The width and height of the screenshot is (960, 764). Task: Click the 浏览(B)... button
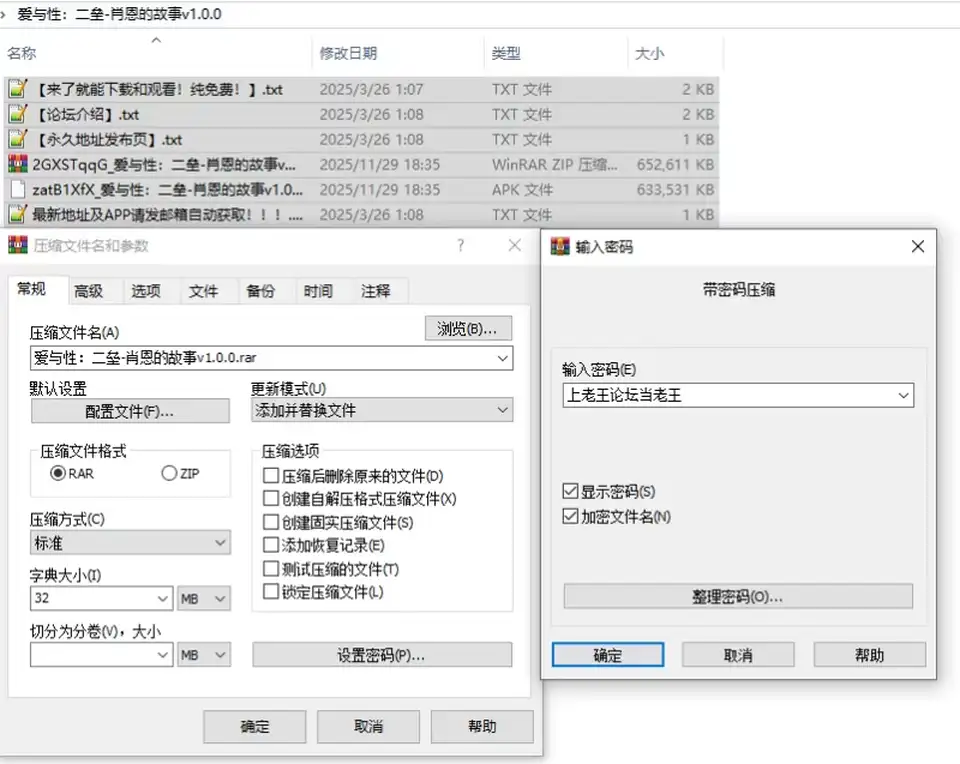click(x=468, y=328)
